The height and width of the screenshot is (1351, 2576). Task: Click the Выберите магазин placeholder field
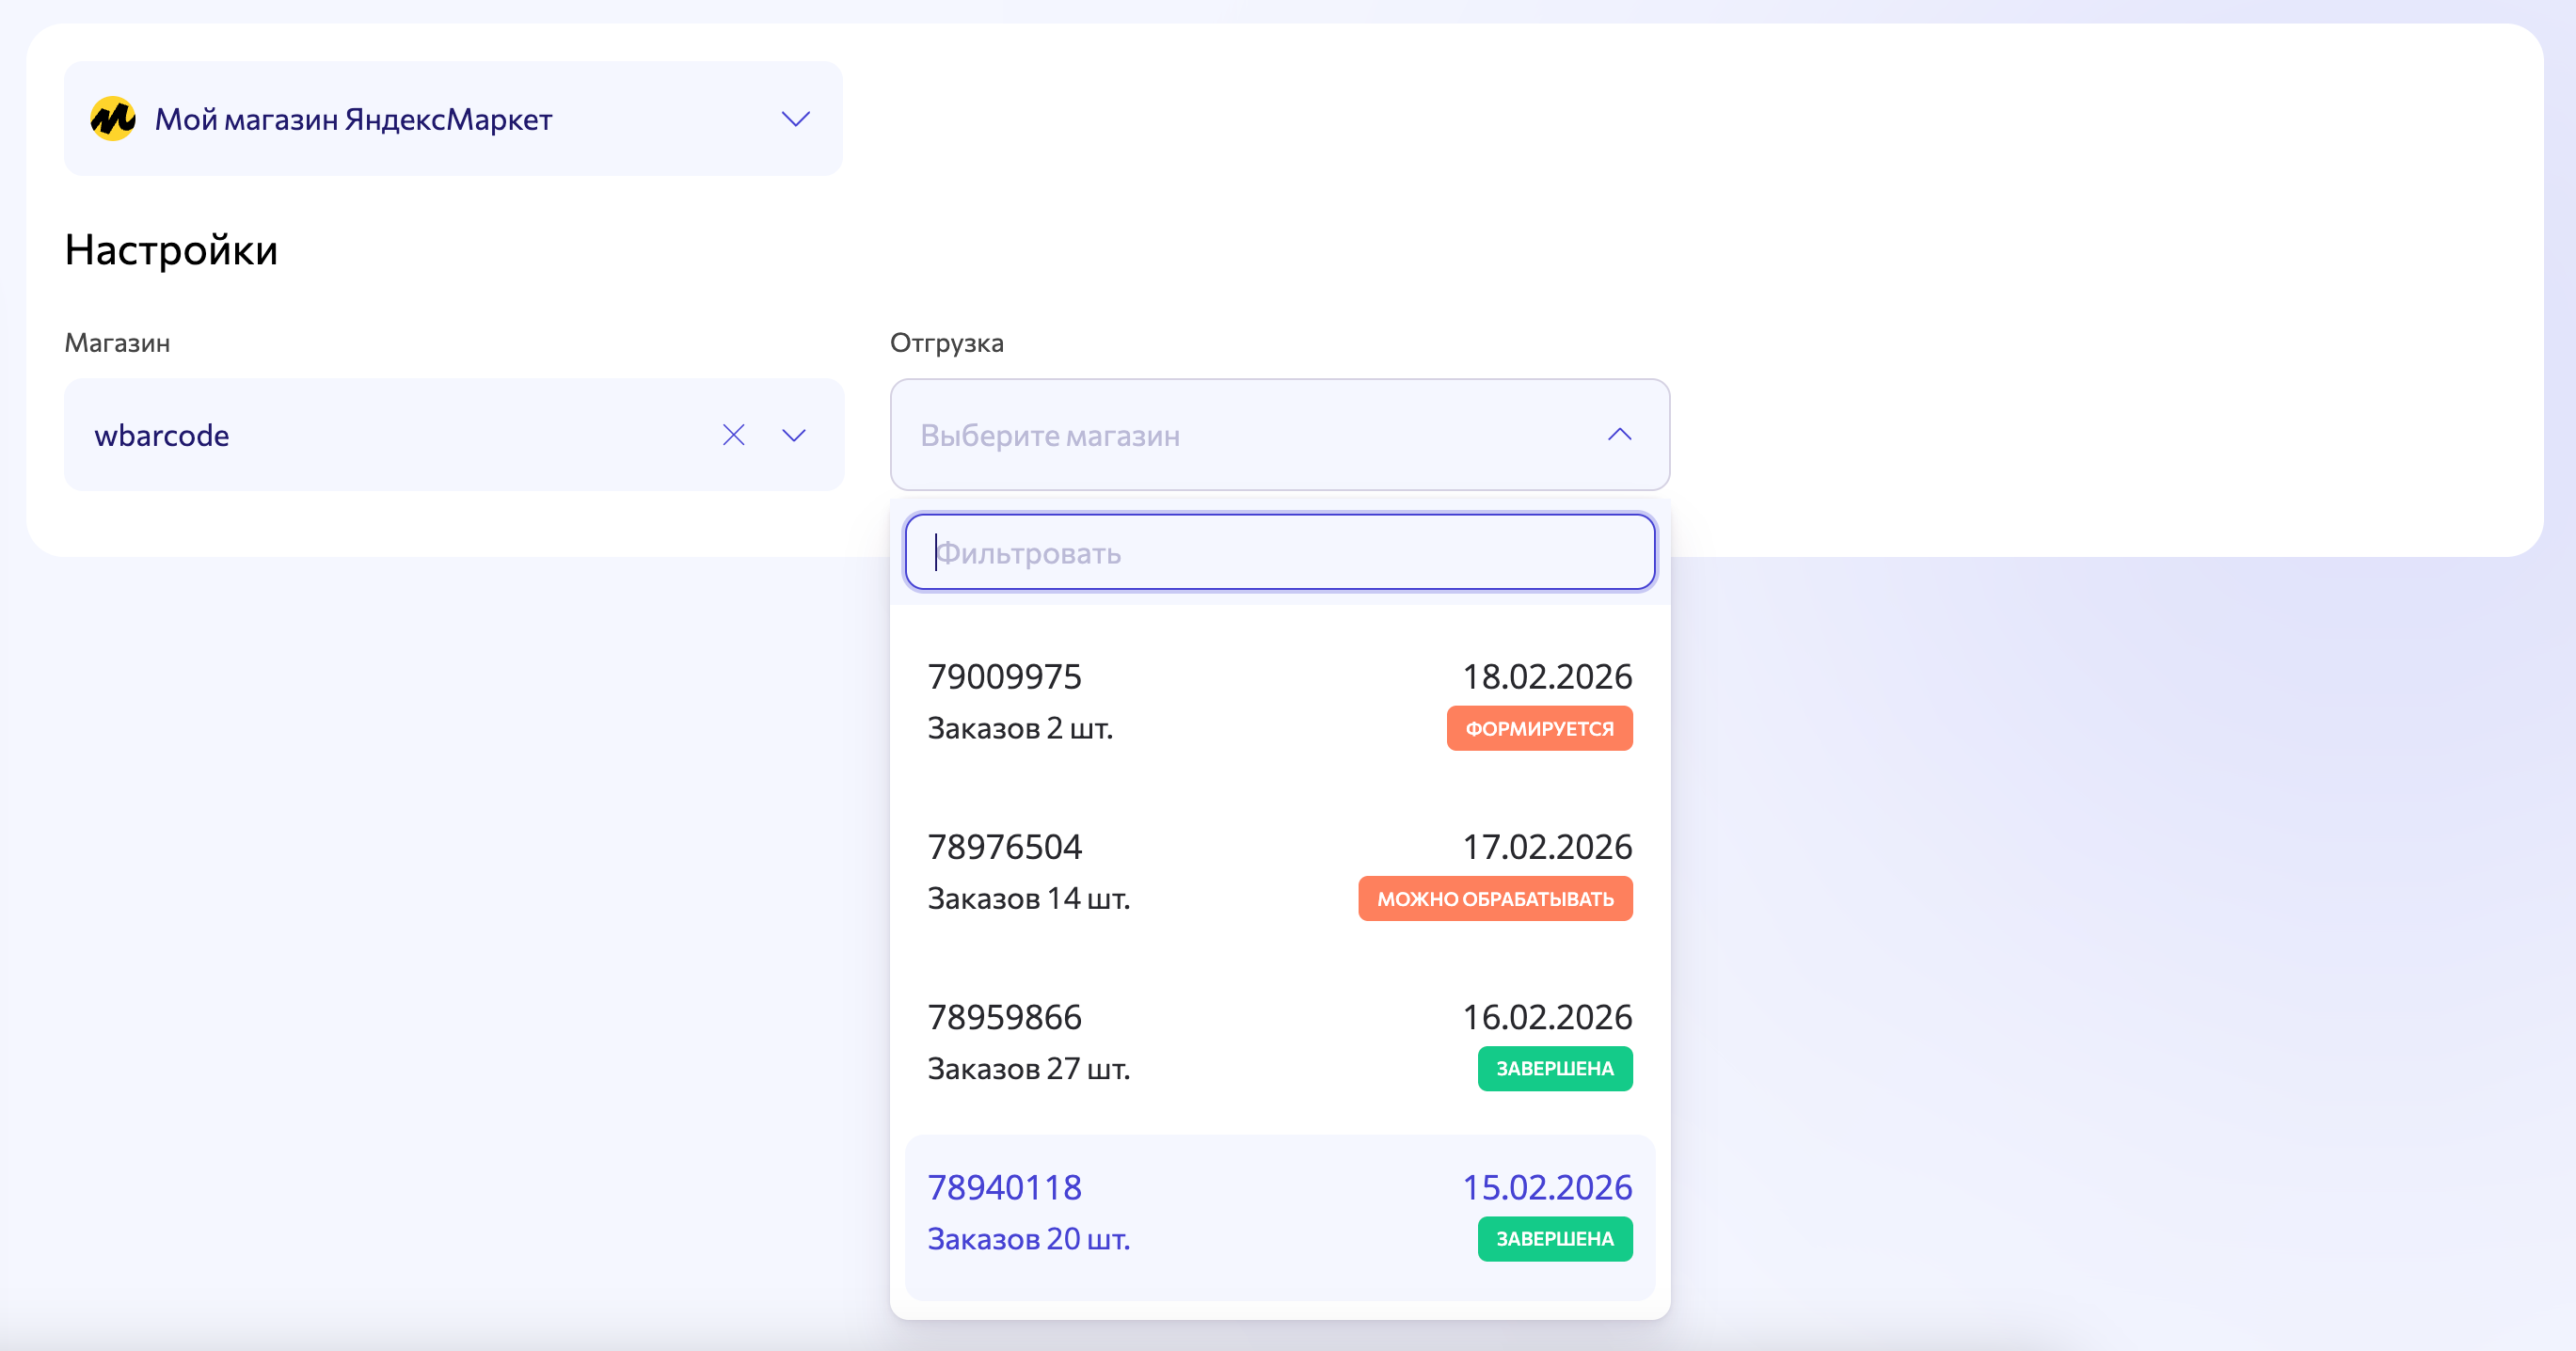tap(1050, 436)
